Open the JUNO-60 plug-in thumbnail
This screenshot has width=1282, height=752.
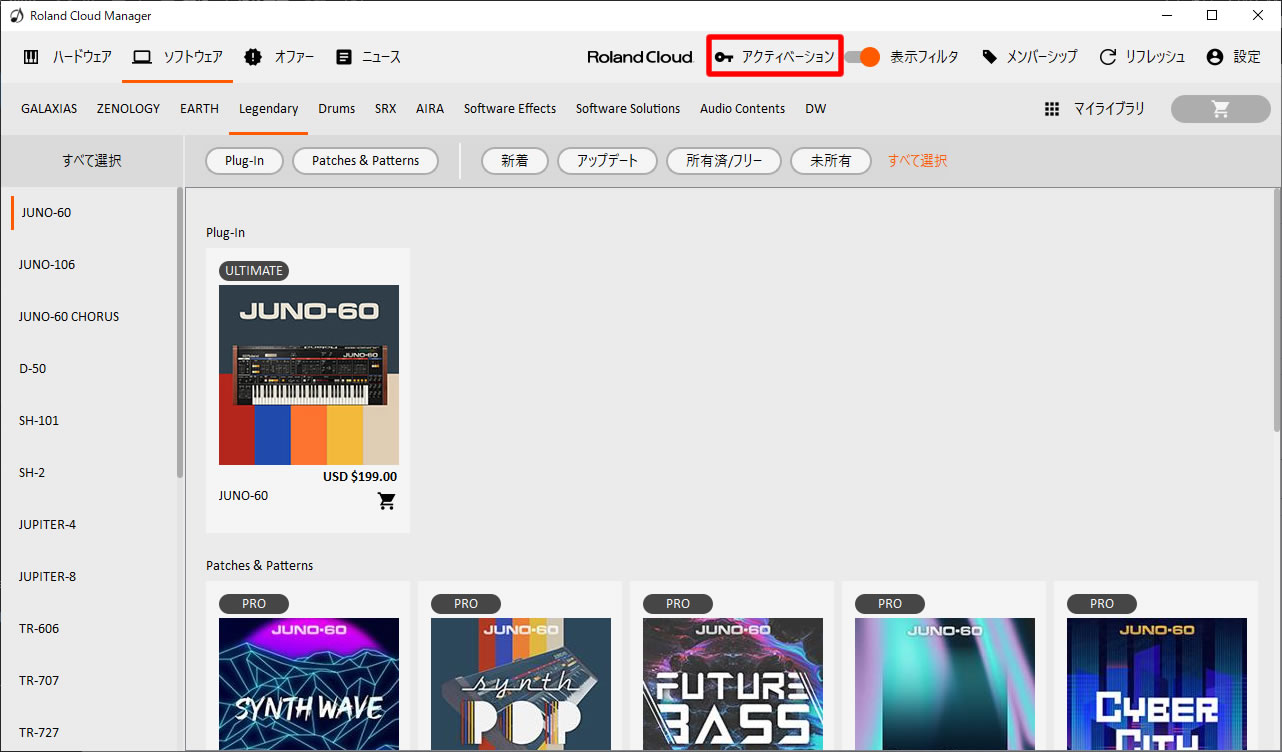tap(309, 375)
